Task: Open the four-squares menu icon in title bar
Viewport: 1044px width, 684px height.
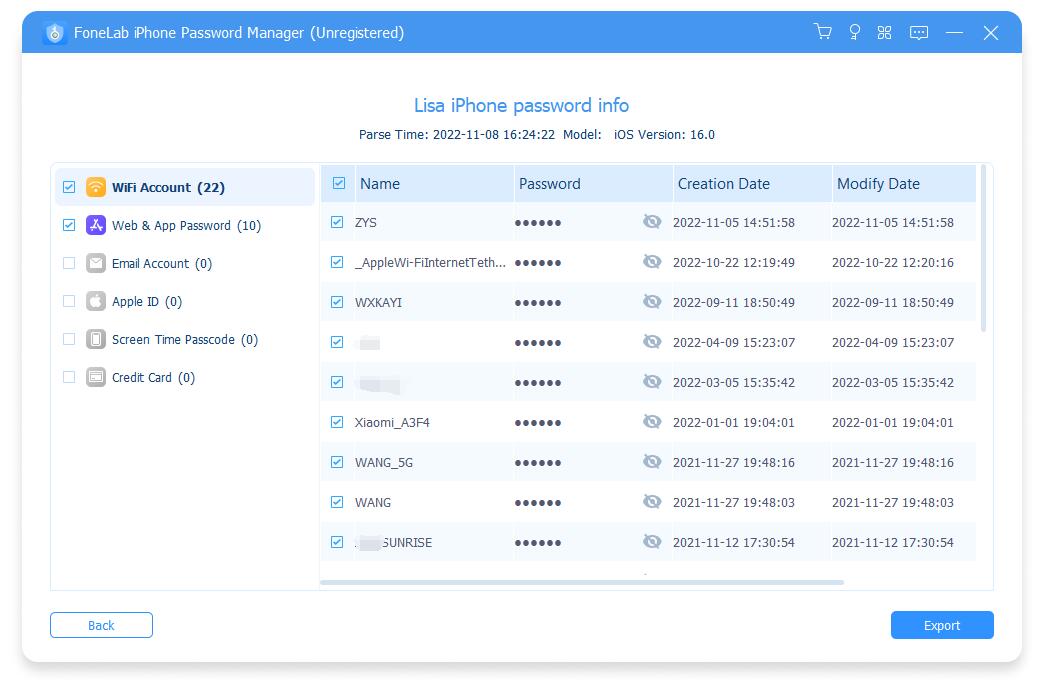Action: [884, 32]
